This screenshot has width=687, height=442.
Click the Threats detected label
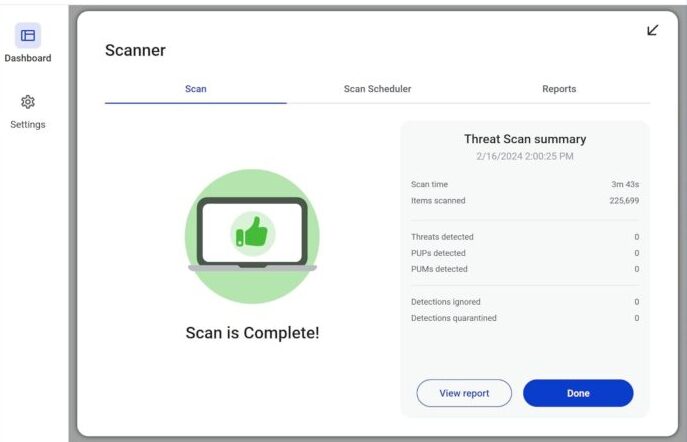coord(442,237)
